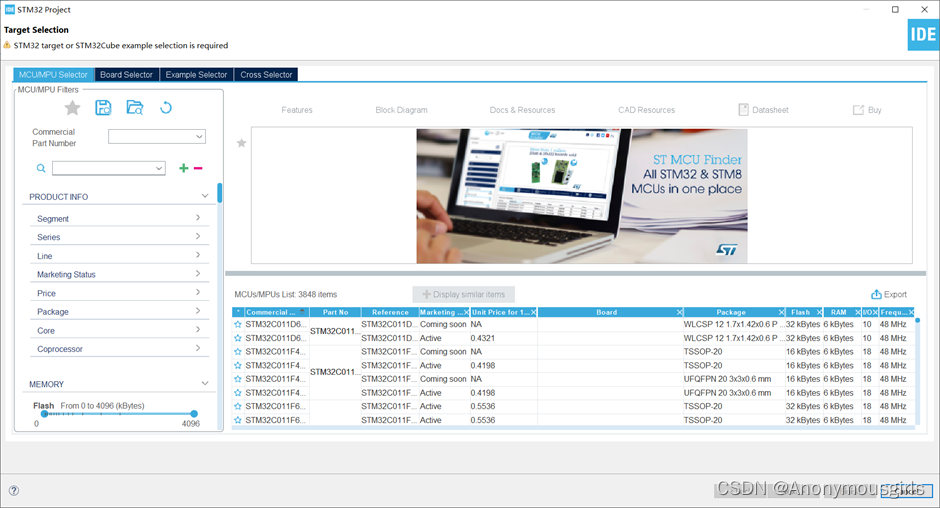Screen dimensions: 940x508
Task: Expand the Coprocessor filter
Action: (198, 348)
